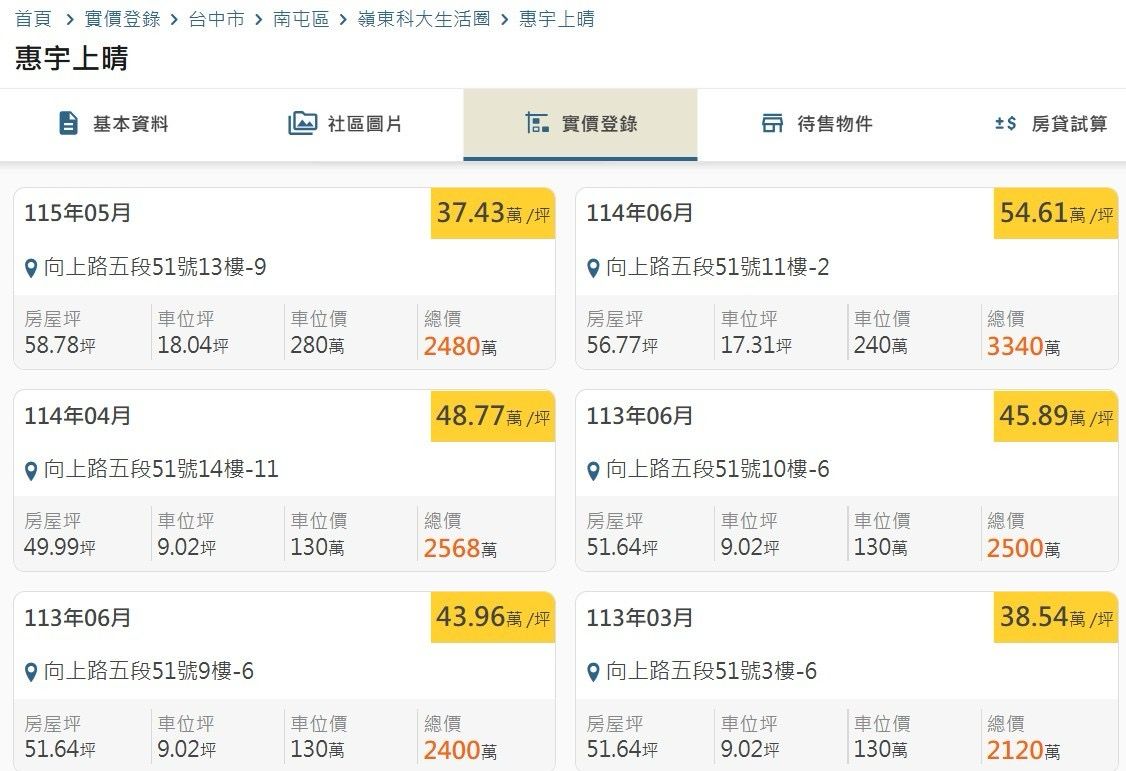
Task: Select the 37.43萬/坪 price badge
Action: pyautogui.click(x=493, y=213)
